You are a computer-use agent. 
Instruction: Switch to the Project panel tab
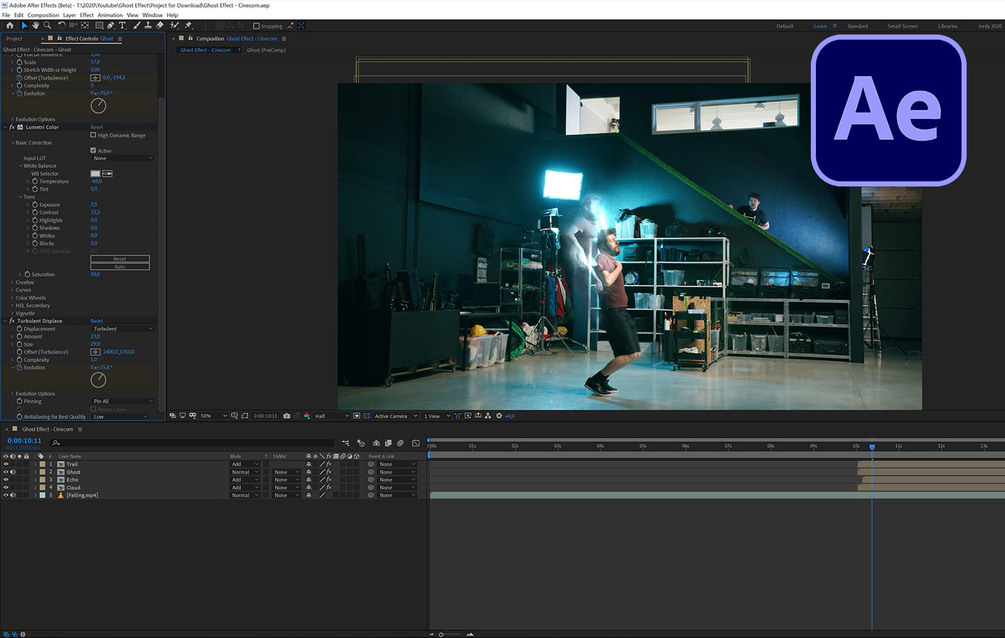[14, 38]
